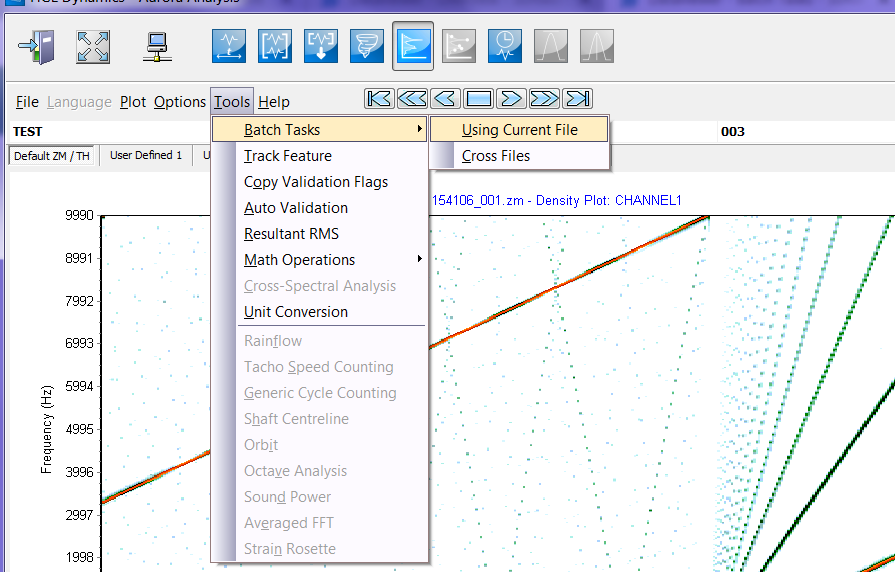Step back one record with left arrow
895x572 pixels.
[x=445, y=99]
